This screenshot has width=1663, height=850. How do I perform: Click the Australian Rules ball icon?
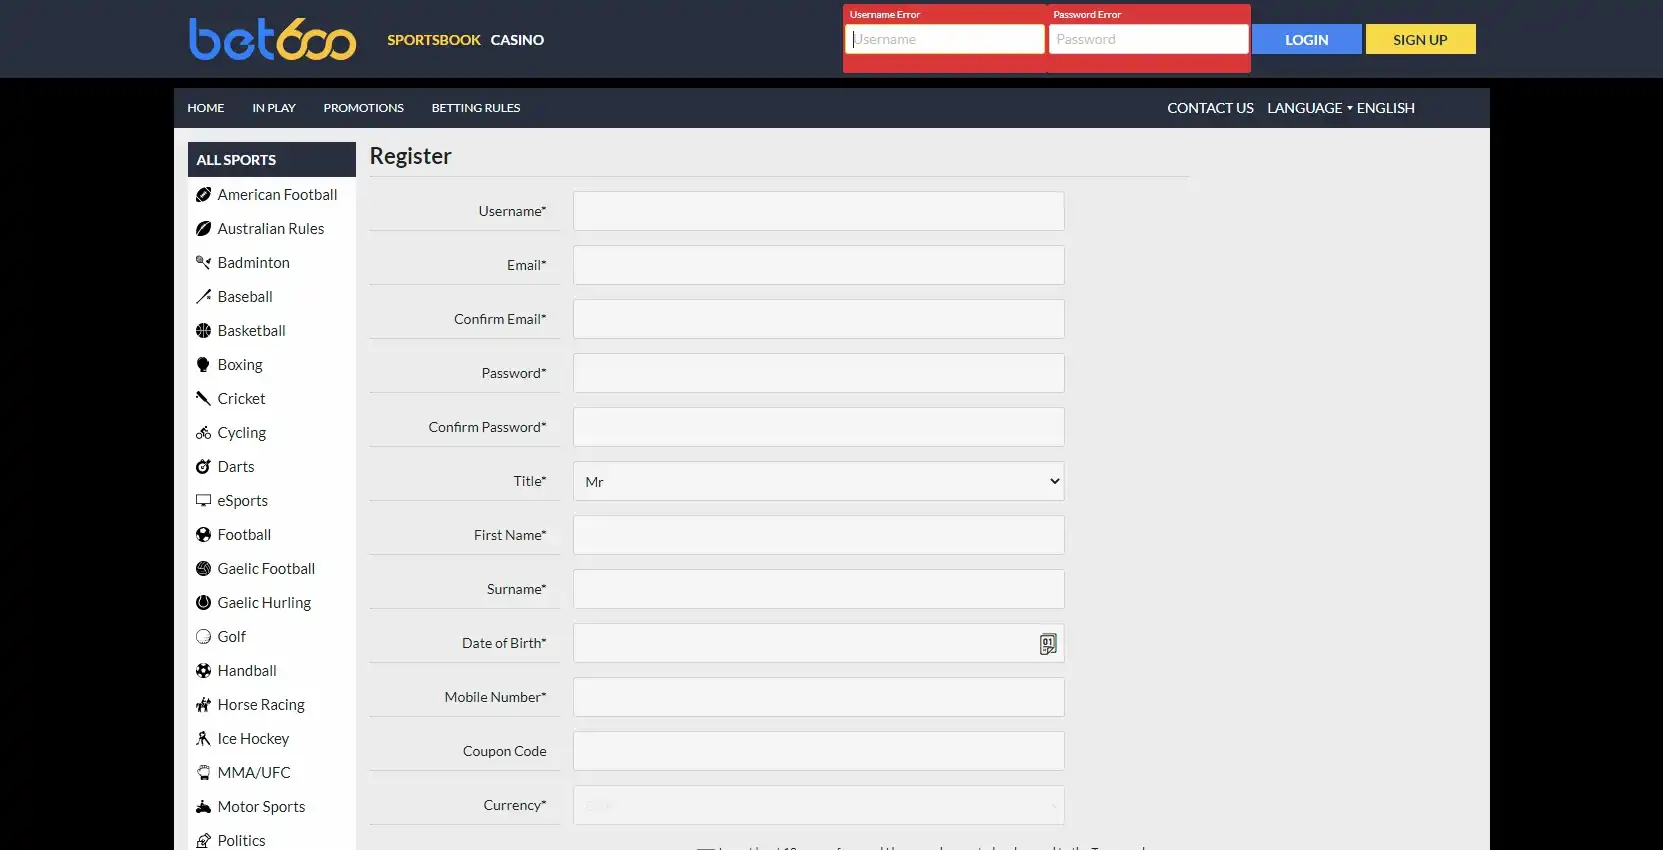203,229
